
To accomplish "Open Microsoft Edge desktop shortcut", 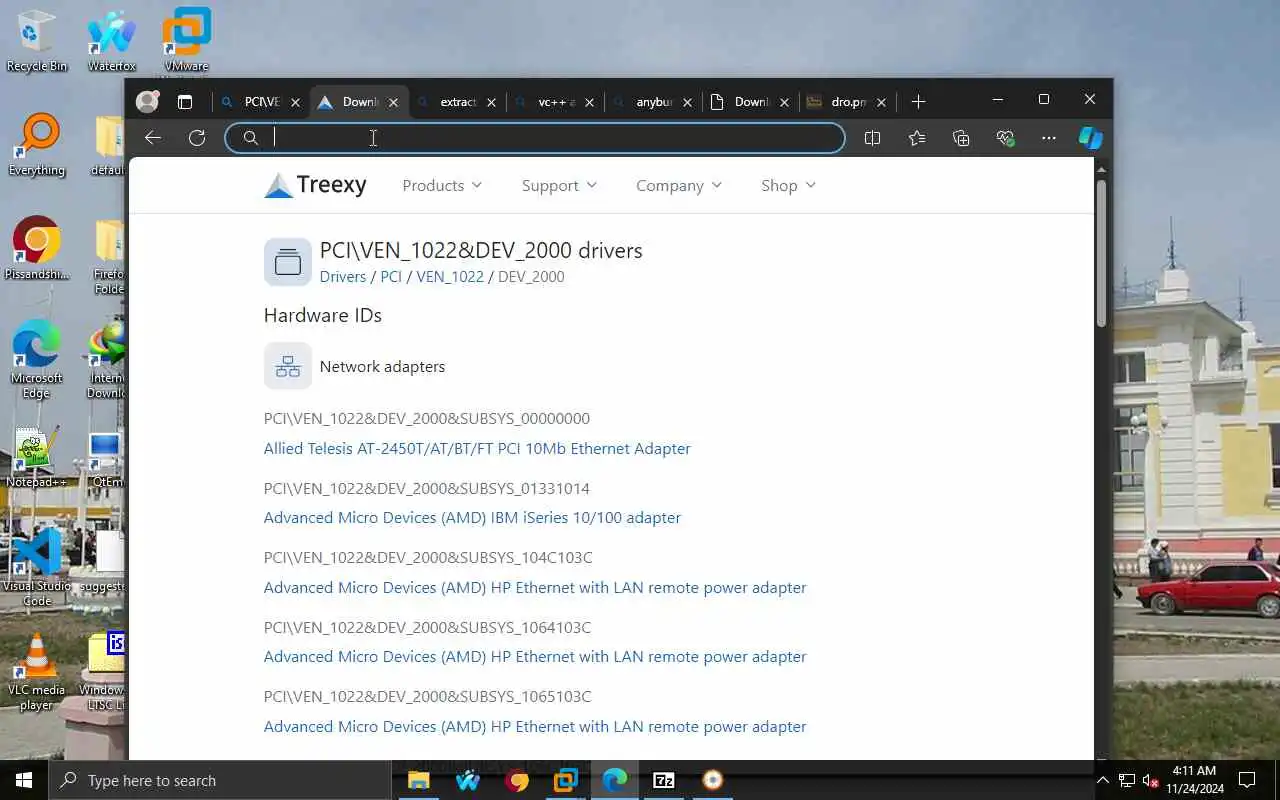I will (x=37, y=358).
